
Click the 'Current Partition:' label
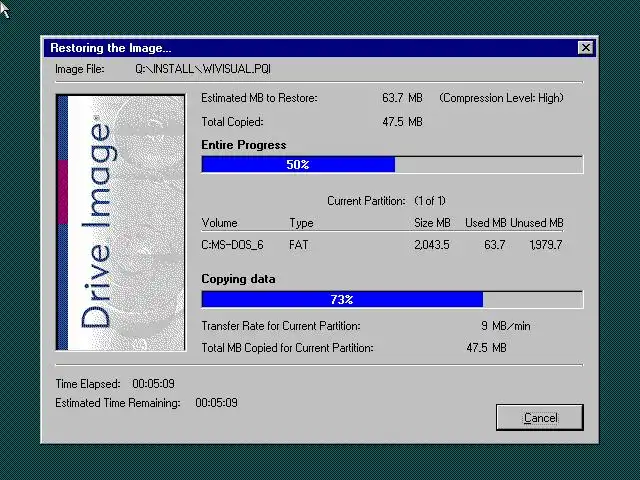366,201
